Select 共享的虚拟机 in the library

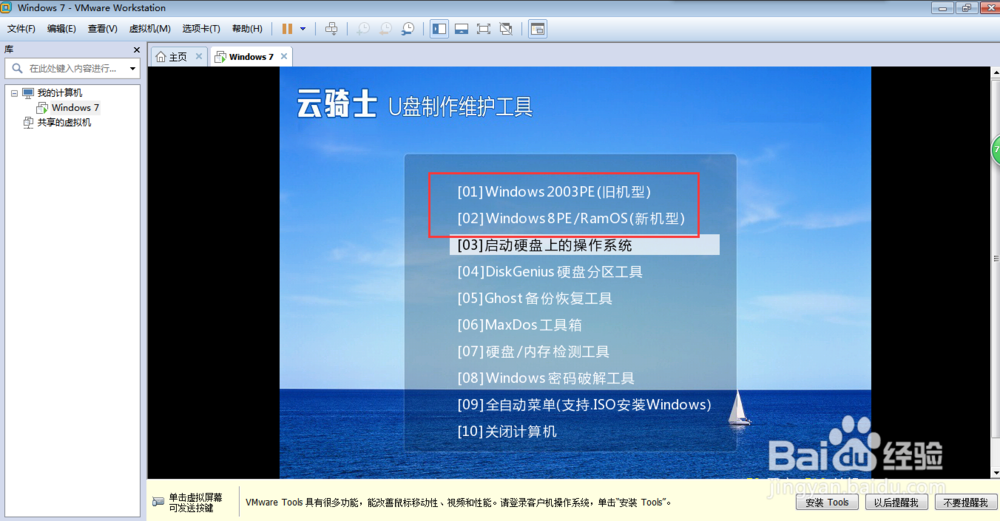pos(64,122)
